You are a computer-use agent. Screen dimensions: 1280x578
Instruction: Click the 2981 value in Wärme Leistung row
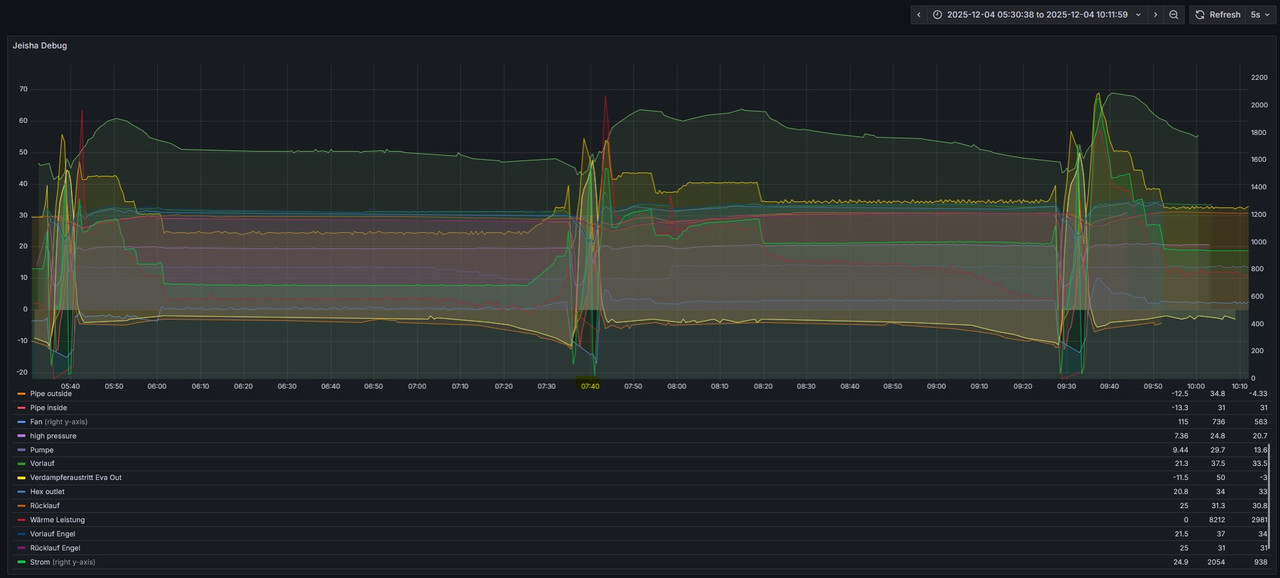click(1258, 520)
